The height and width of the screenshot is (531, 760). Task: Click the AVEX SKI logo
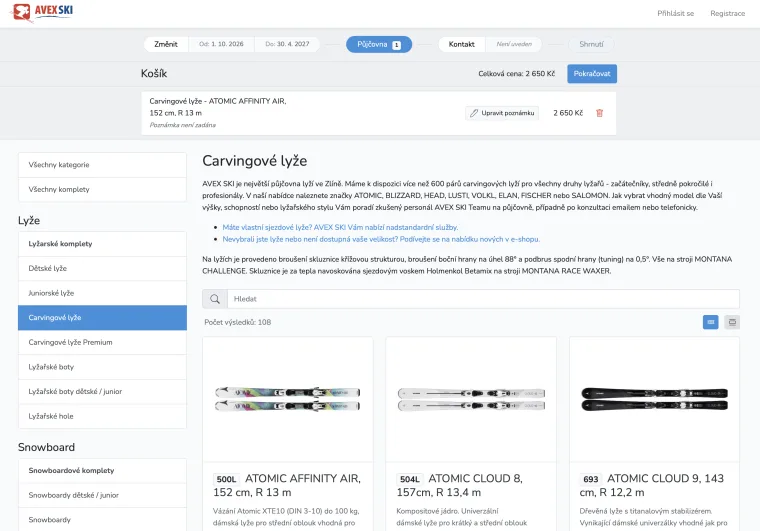tap(43, 12)
